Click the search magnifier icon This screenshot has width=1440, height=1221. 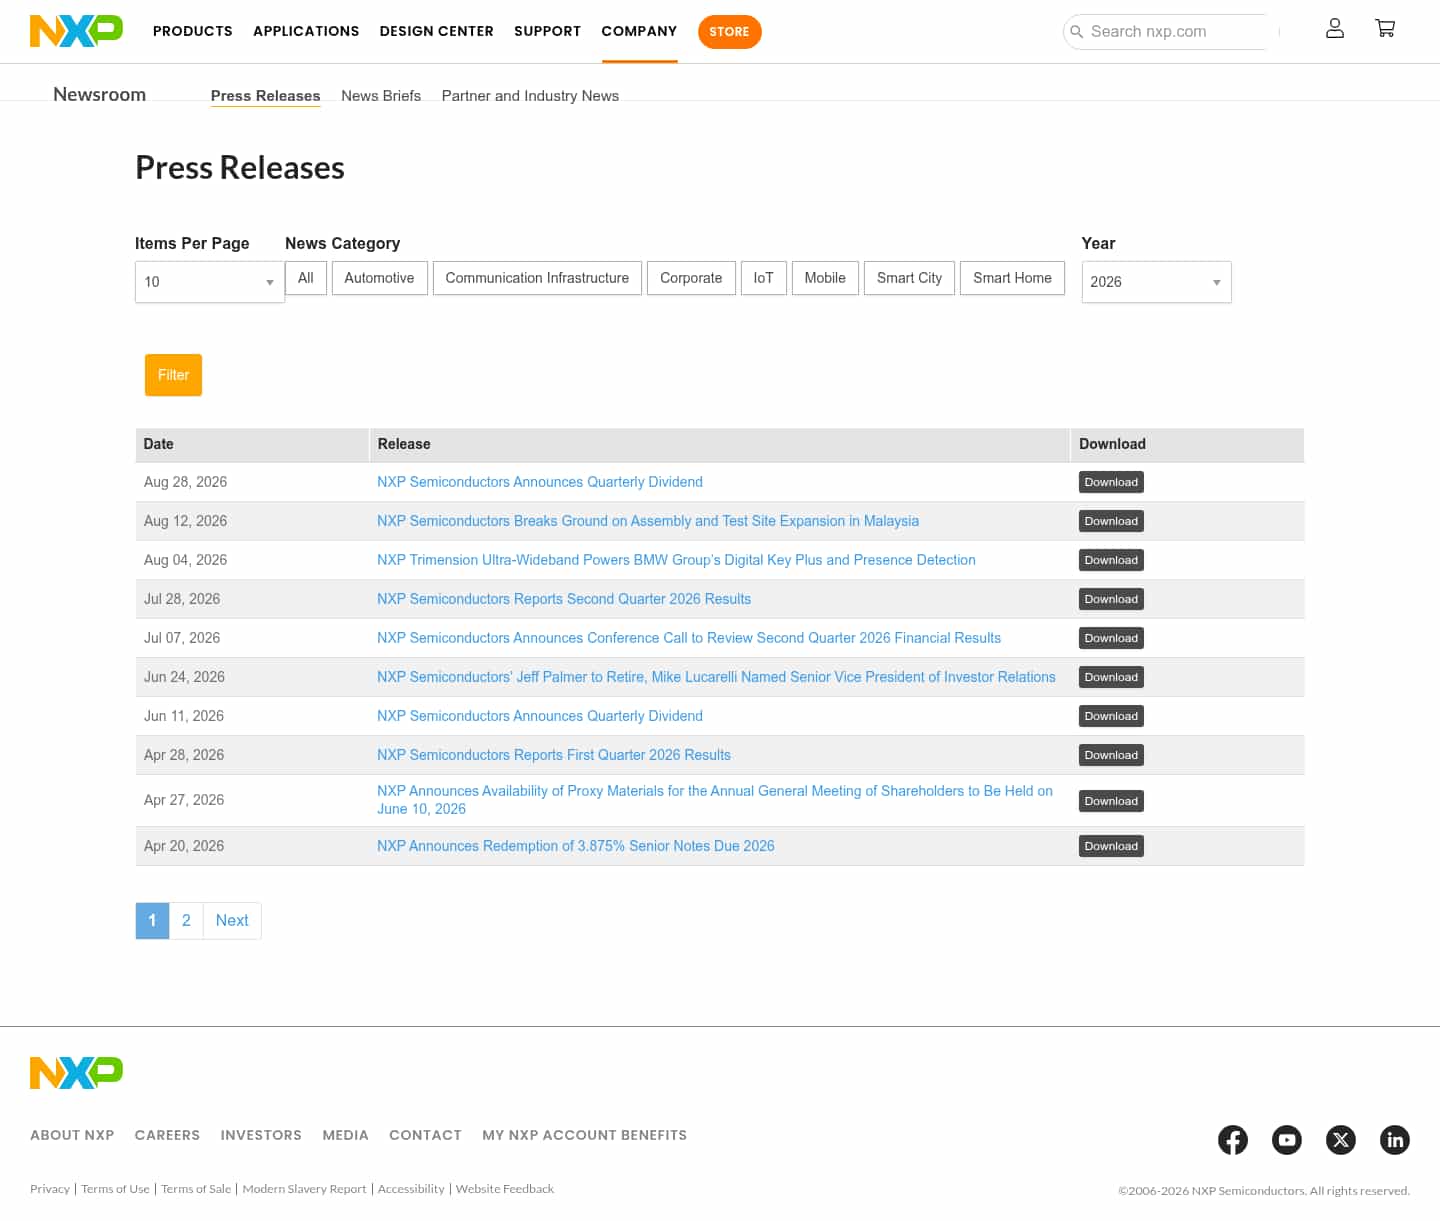point(1077,32)
